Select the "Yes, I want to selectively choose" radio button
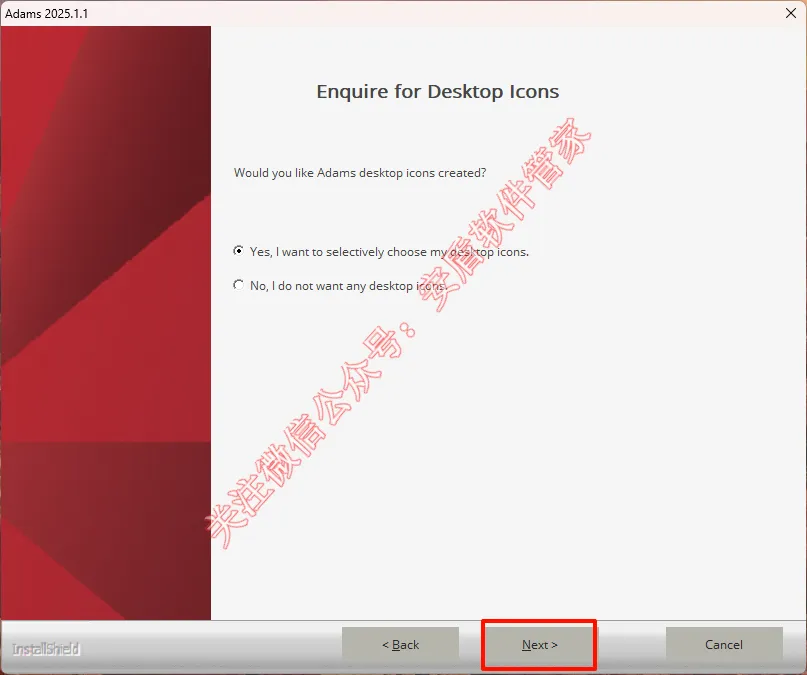 point(238,251)
